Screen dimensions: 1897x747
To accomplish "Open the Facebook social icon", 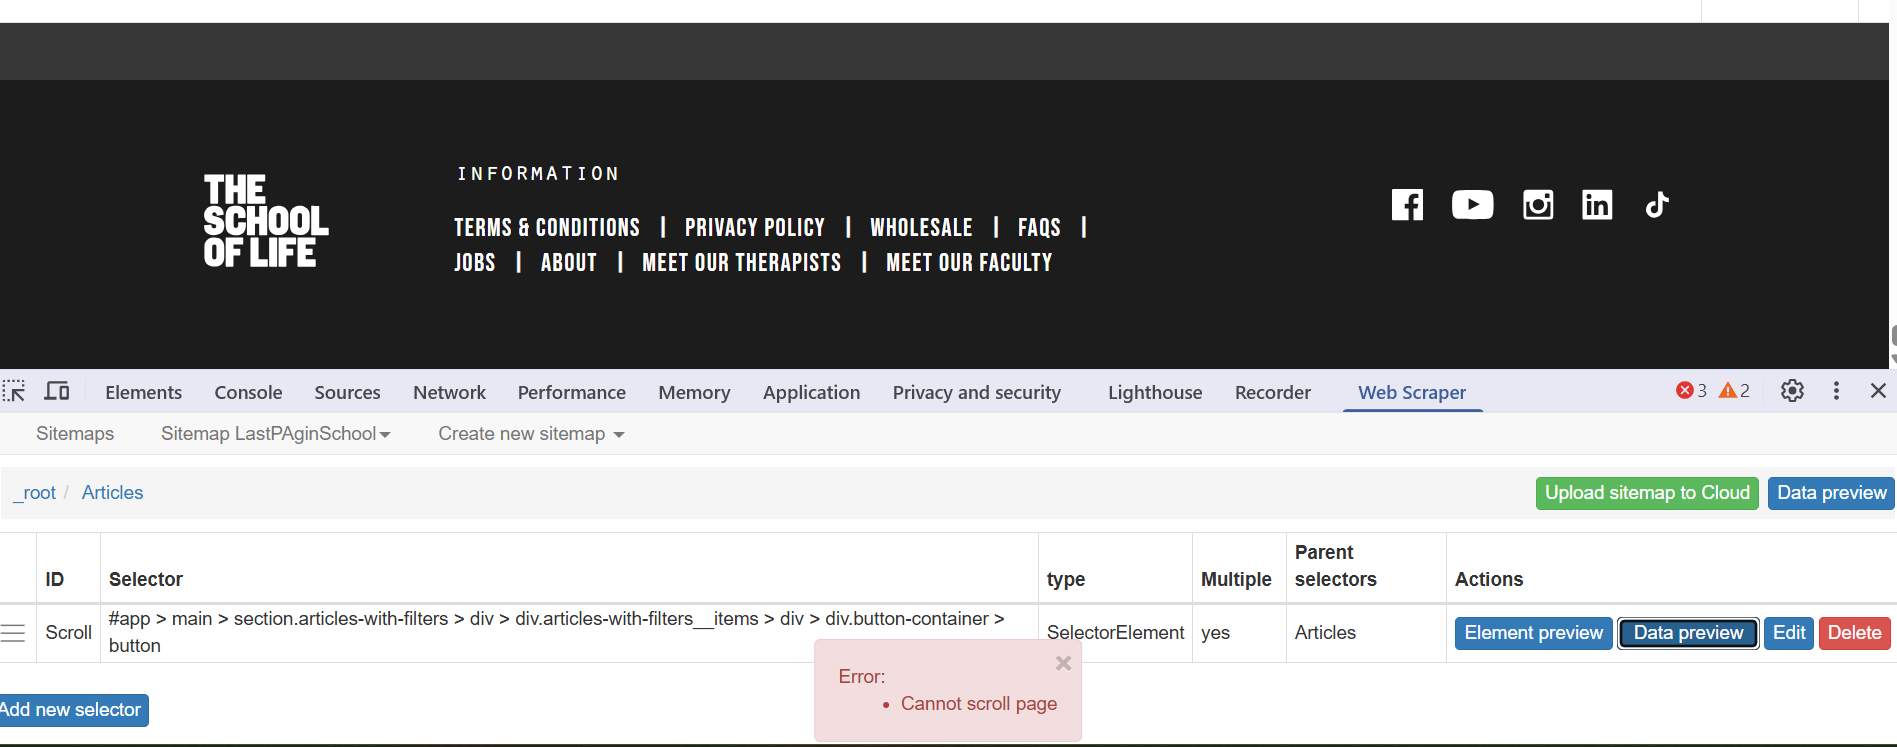I will (x=1407, y=205).
